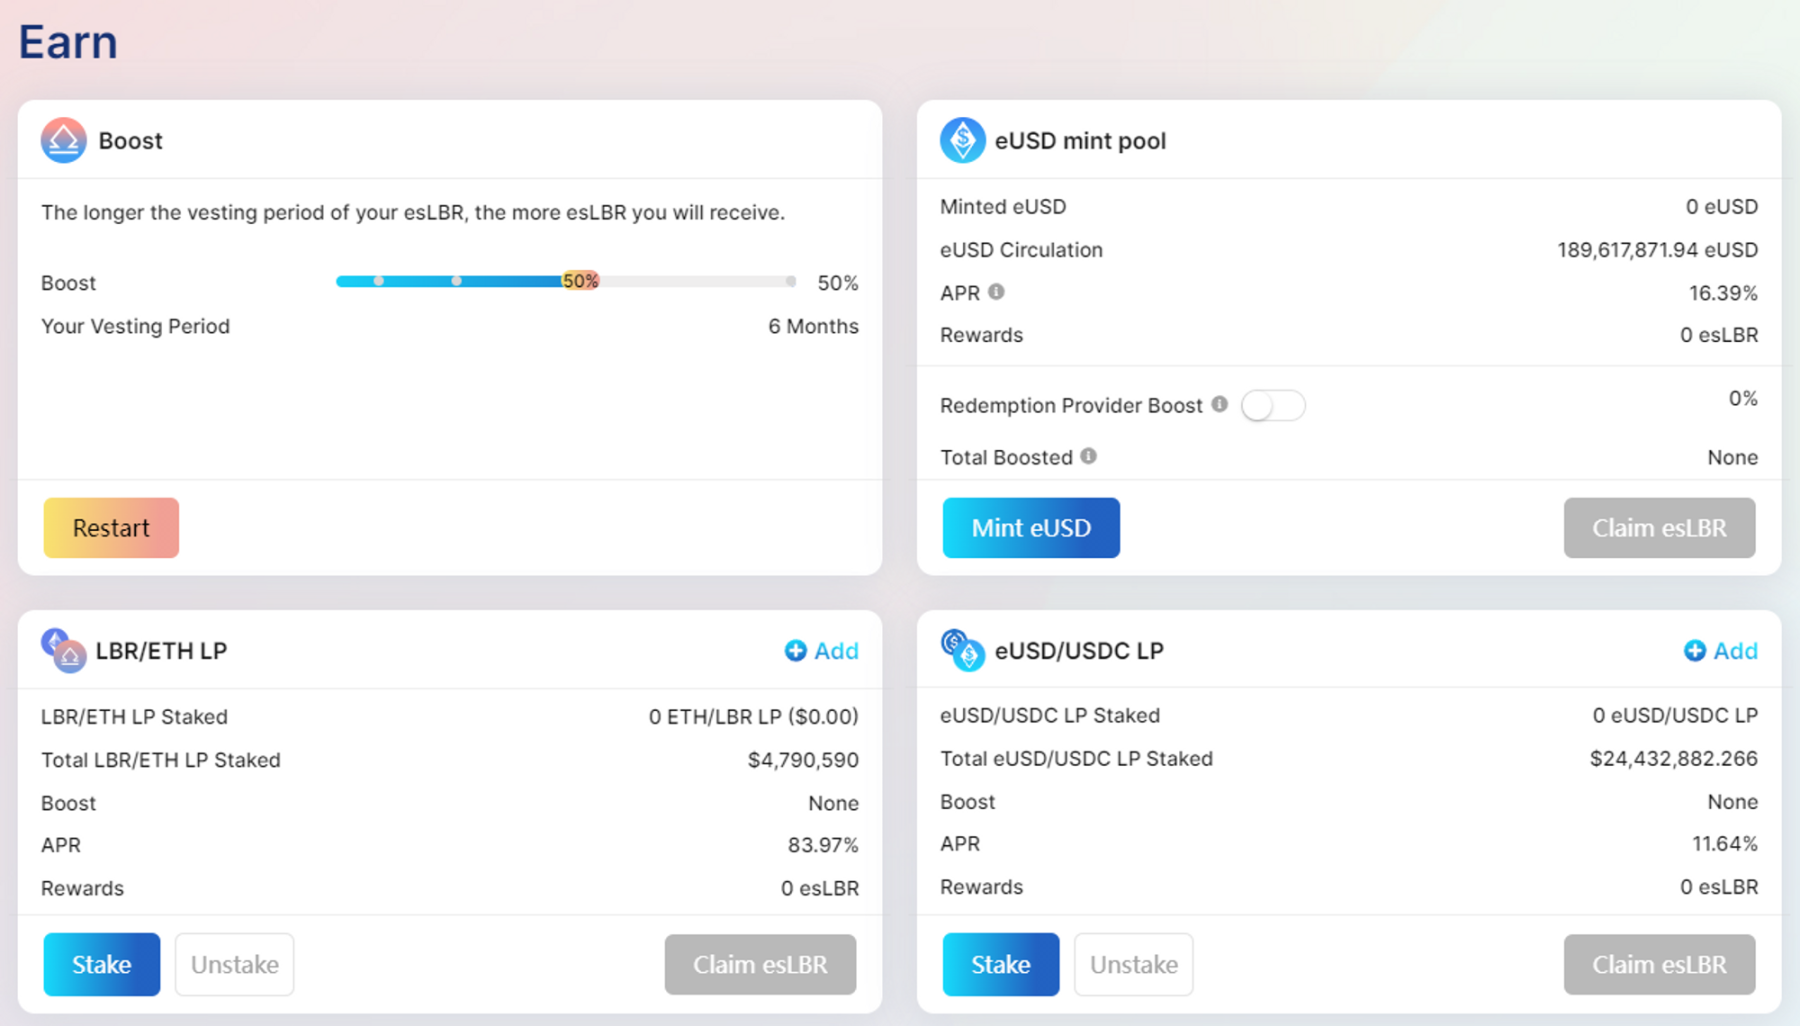This screenshot has height=1026, width=1800.
Task: Stake in the eUSD/USDC LP pool
Action: pyautogui.click(x=1000, y=964)
